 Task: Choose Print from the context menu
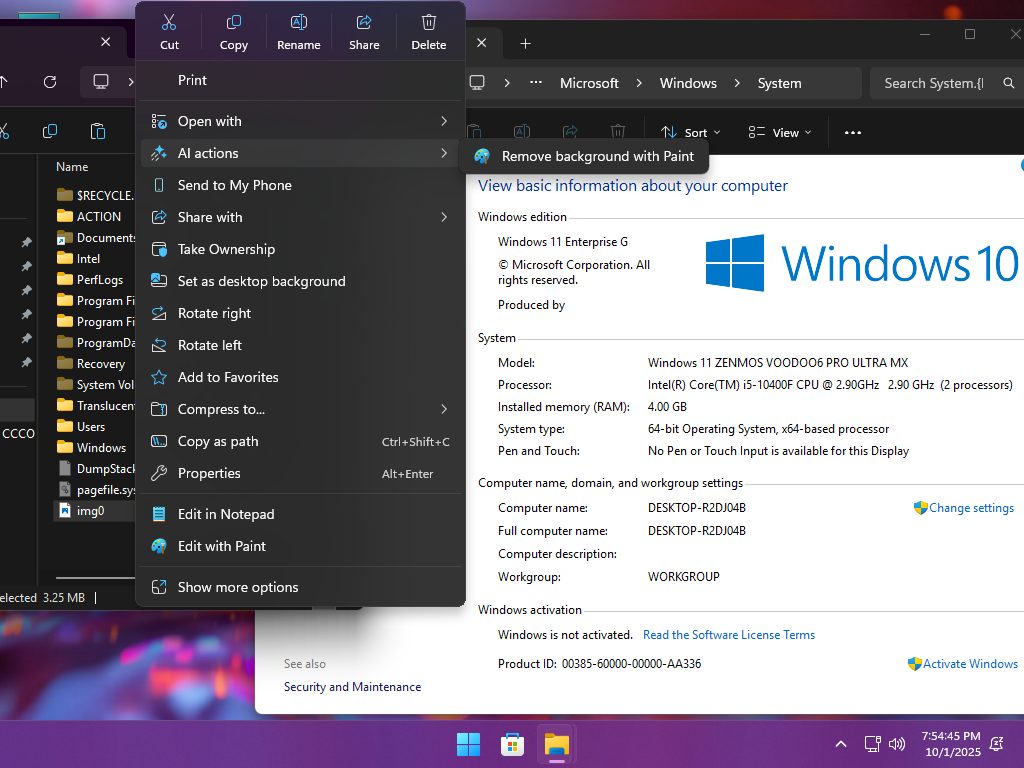[300, 80]
